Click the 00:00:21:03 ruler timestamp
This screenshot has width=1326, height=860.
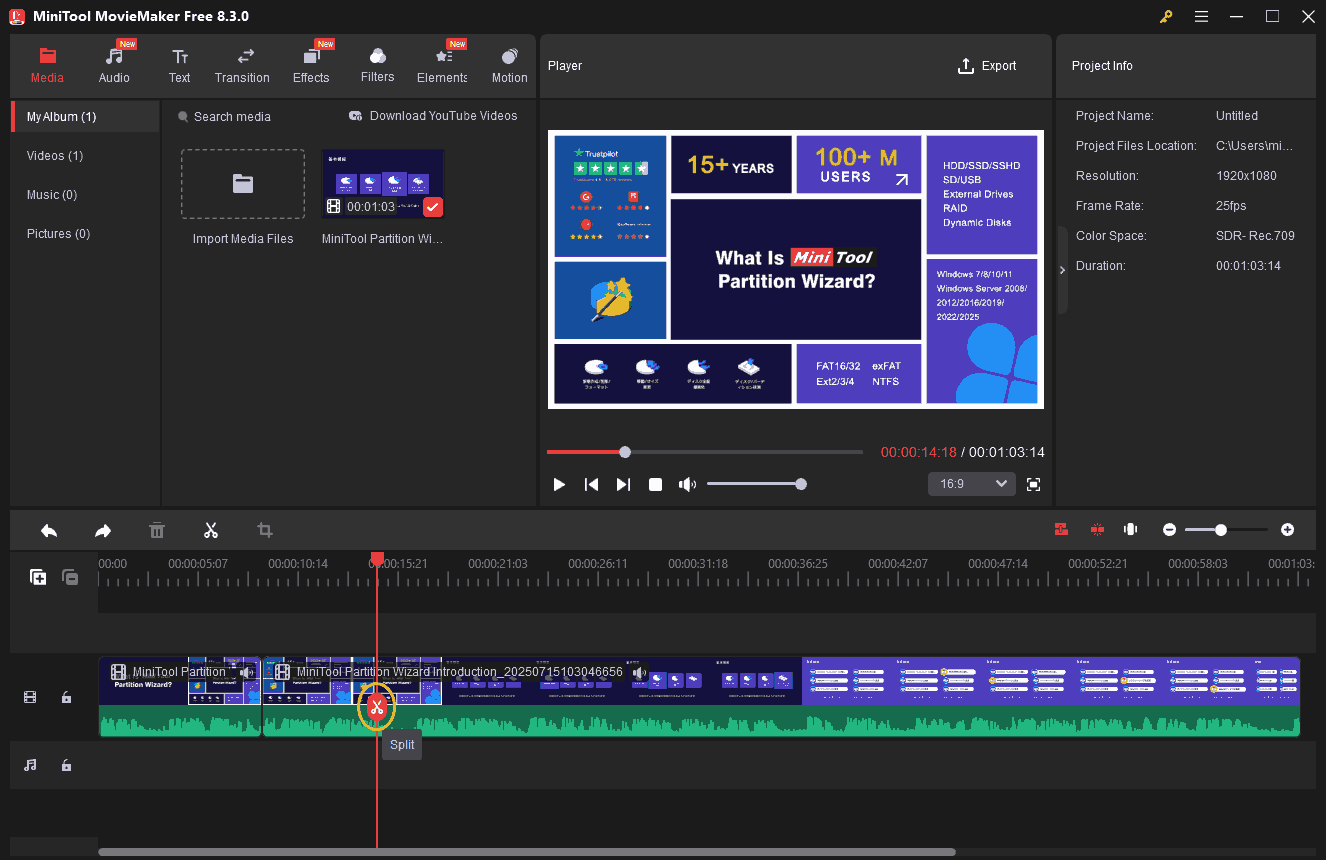(x=498, y=564)
